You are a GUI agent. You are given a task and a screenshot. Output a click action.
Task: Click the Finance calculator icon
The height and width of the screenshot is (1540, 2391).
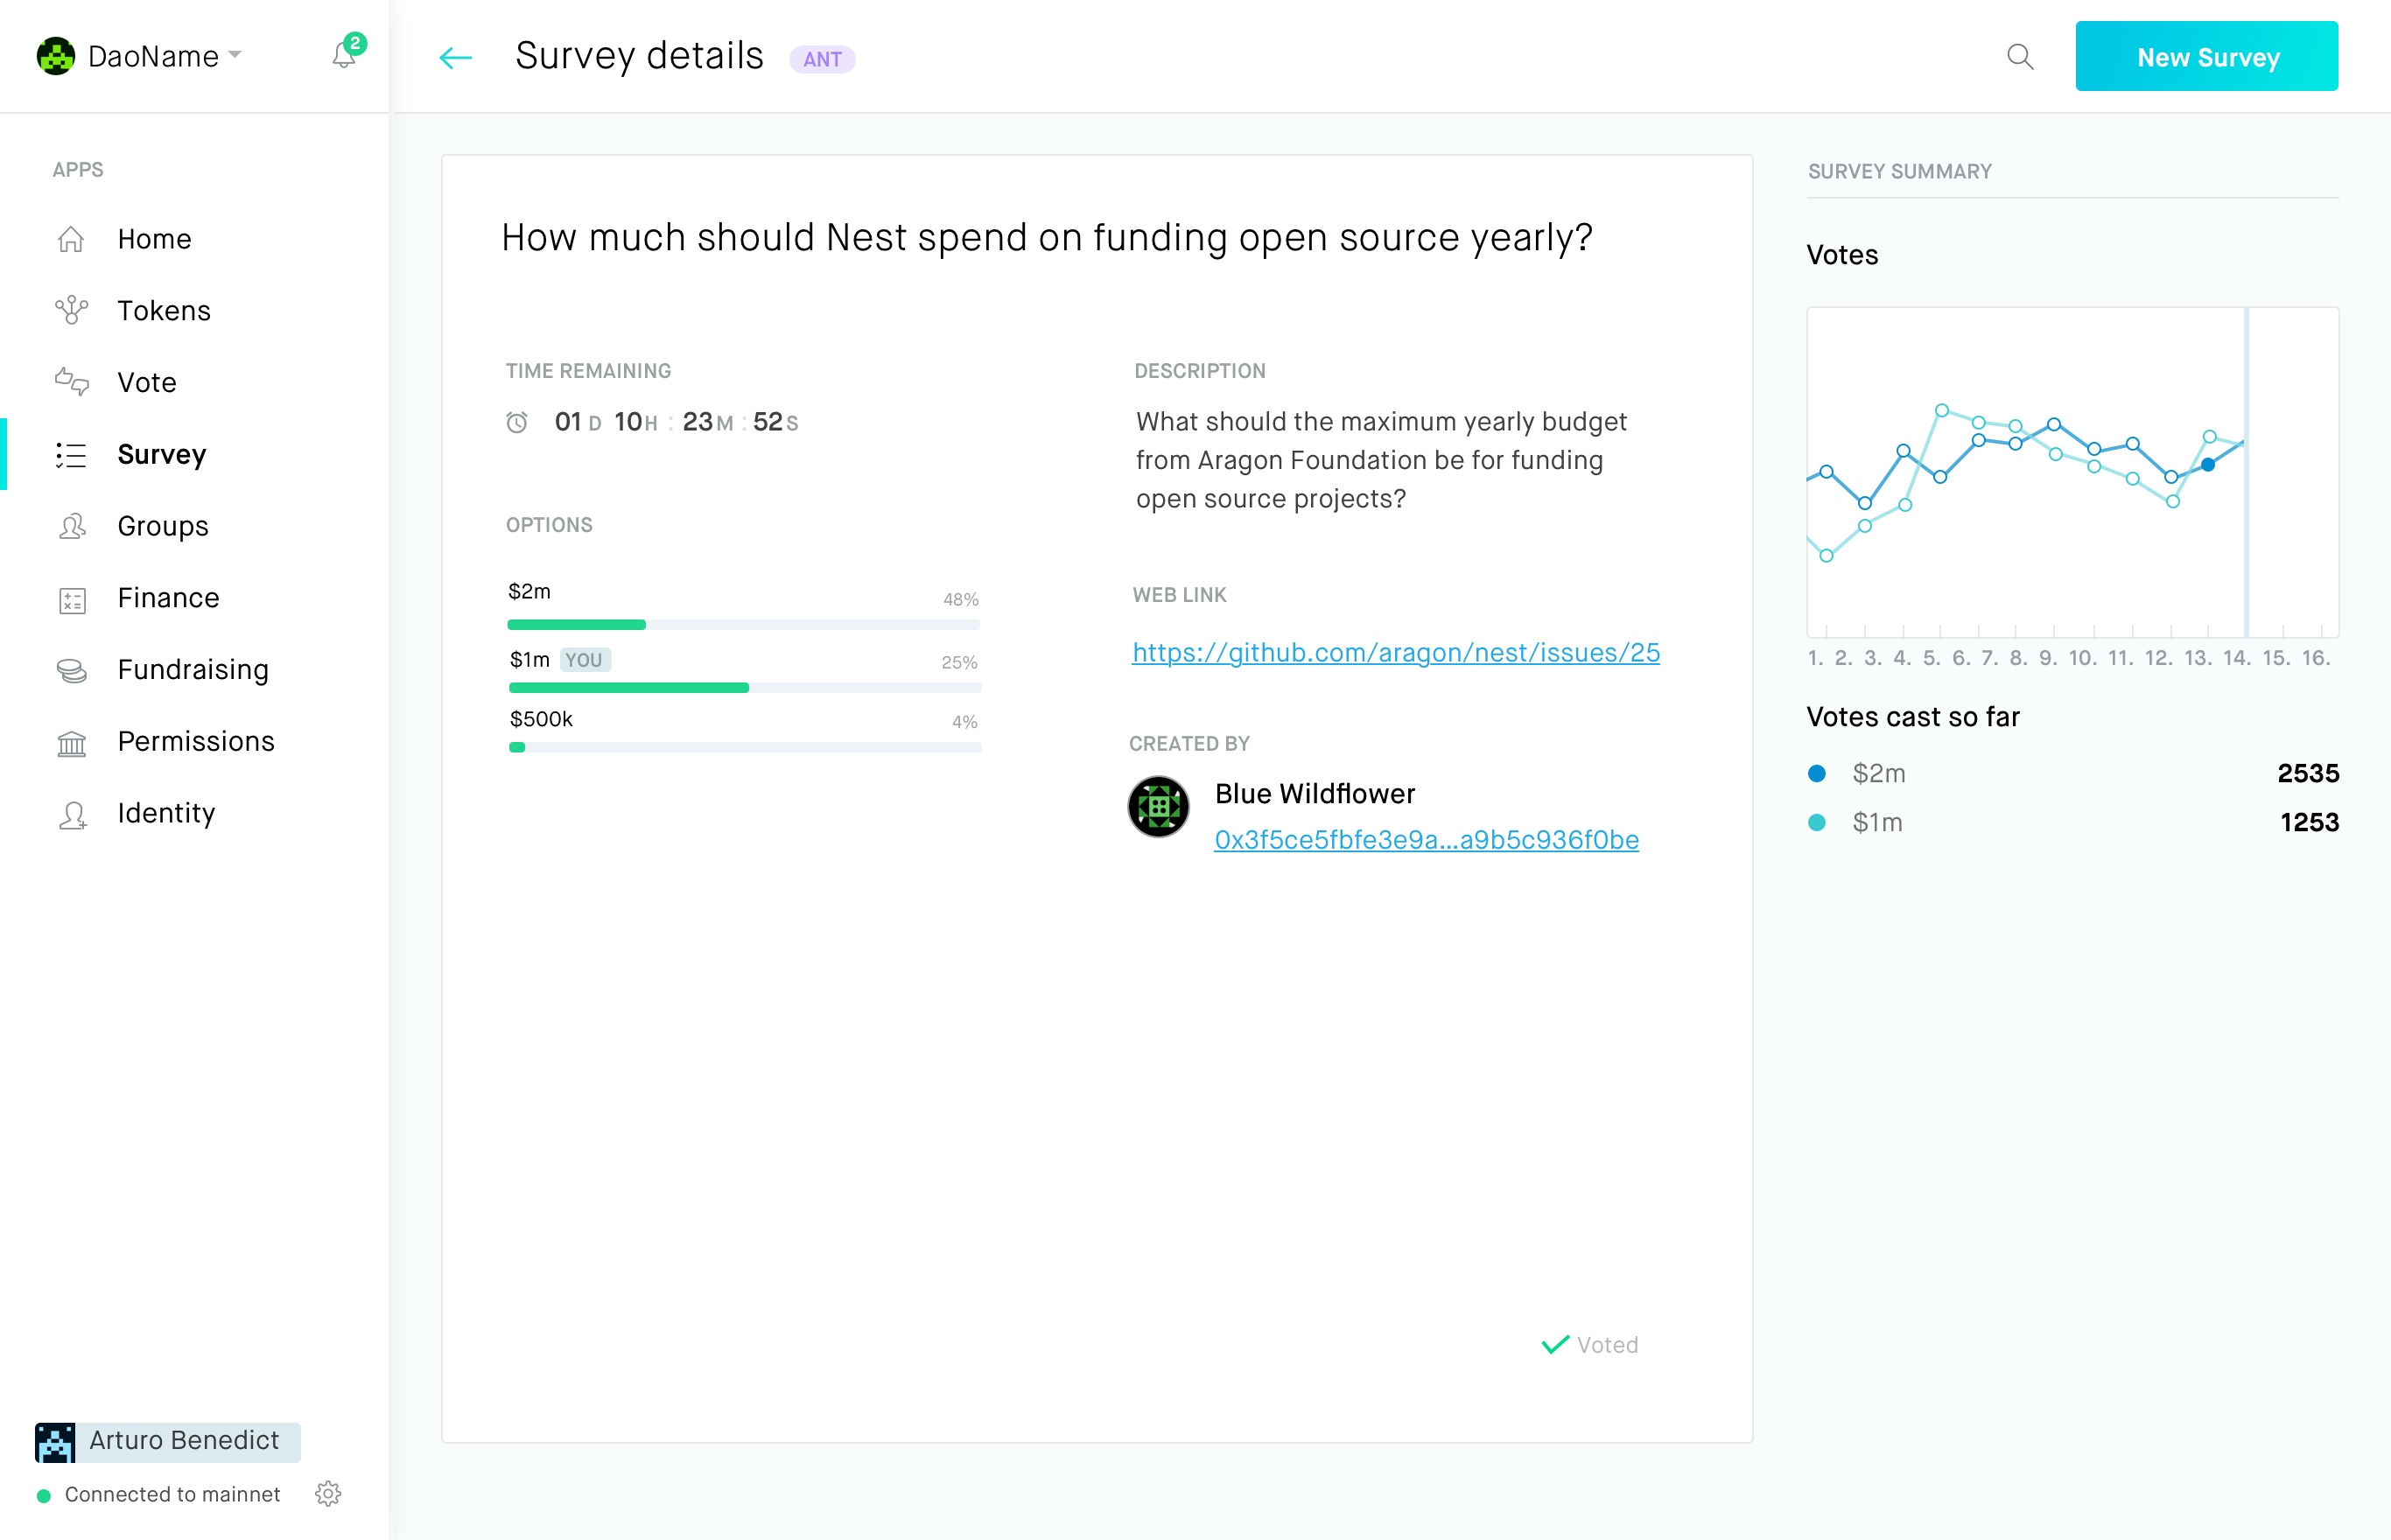71,599
